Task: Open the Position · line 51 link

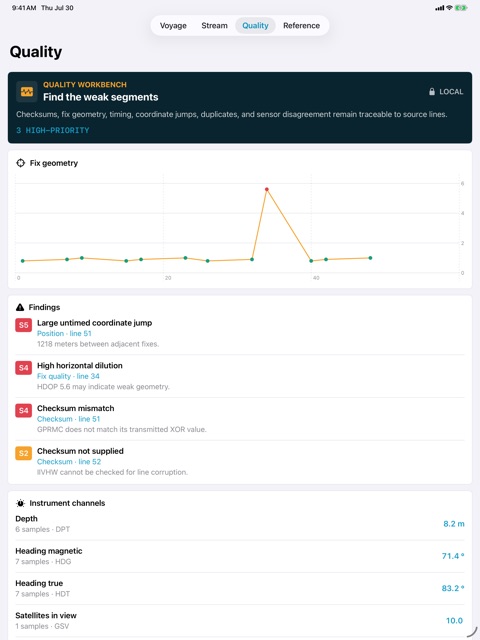Action: [64, 333]
